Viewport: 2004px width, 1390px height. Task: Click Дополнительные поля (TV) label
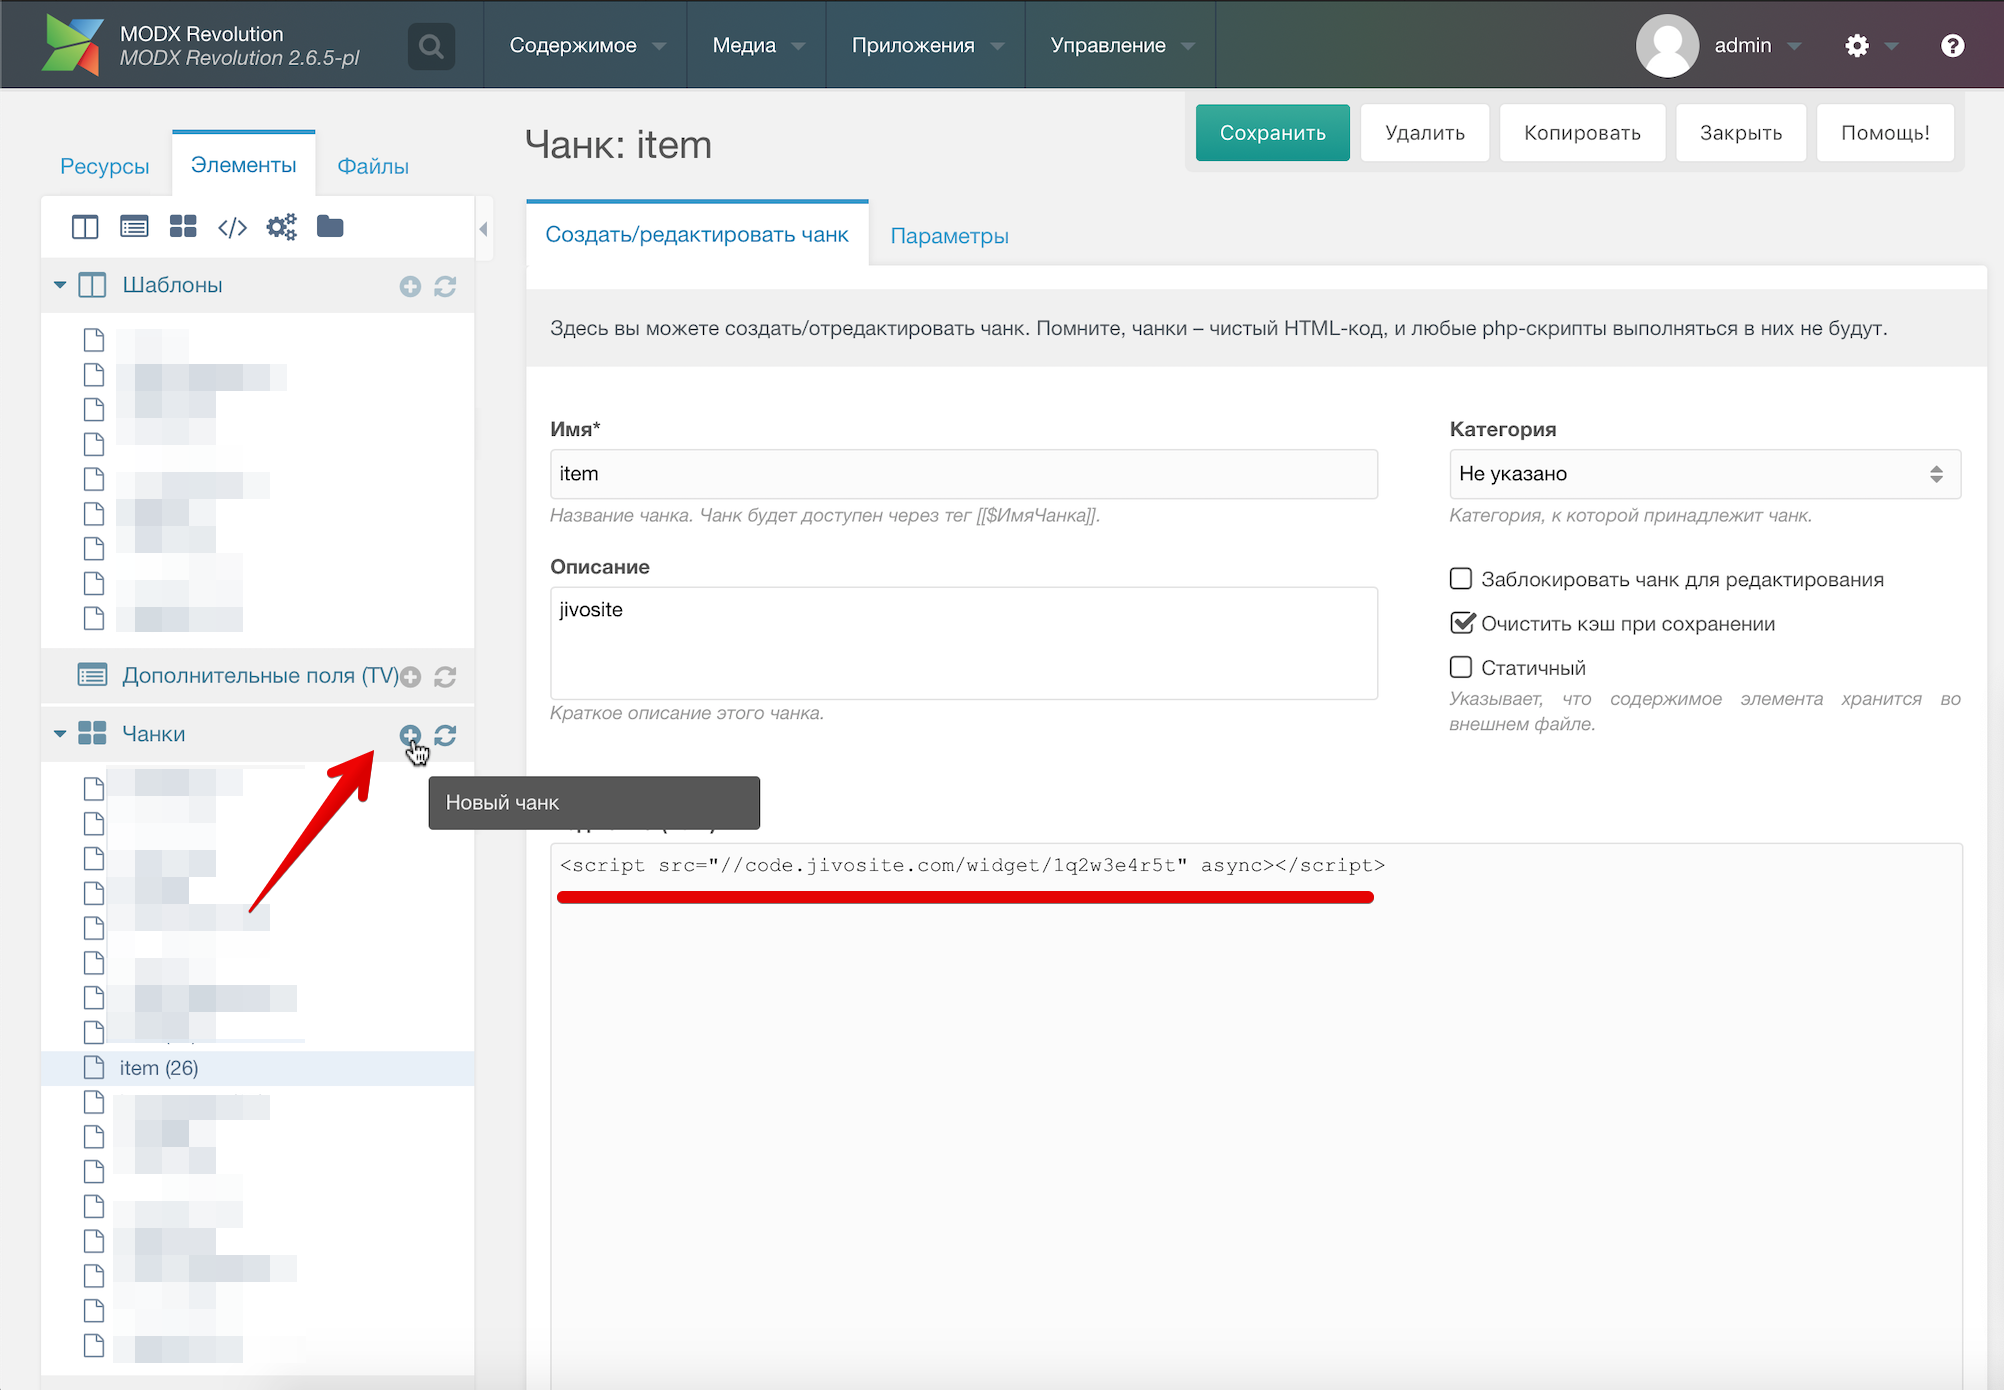(260, 676)
